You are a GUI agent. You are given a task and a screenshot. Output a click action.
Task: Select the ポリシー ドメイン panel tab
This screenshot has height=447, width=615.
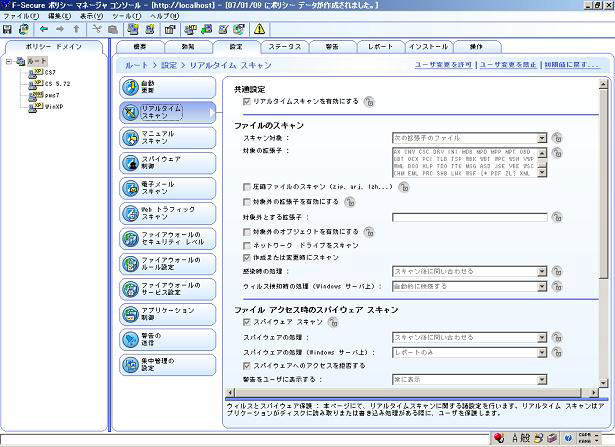click(x=54, y=47)
